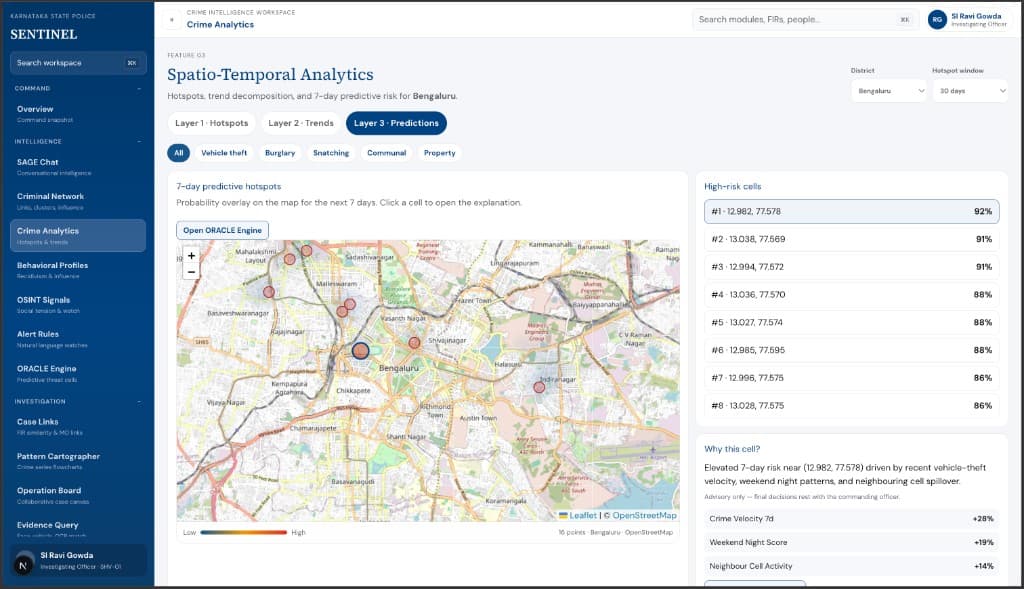
Task: Select high-risk cell #7 · 12.996, 77.575
Action: 852,378
